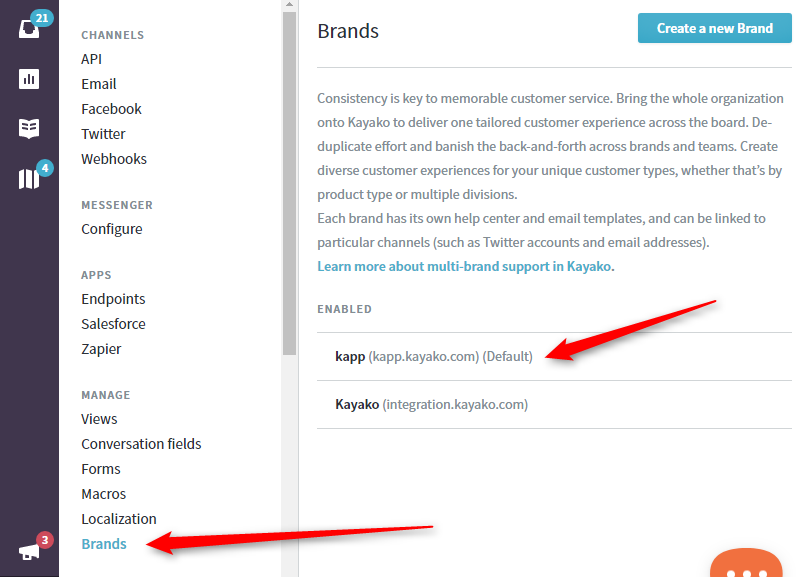Viewport: 796px width, 577px height.
Task: Open the insights bar chart icon
Action: tap(29, 79)
